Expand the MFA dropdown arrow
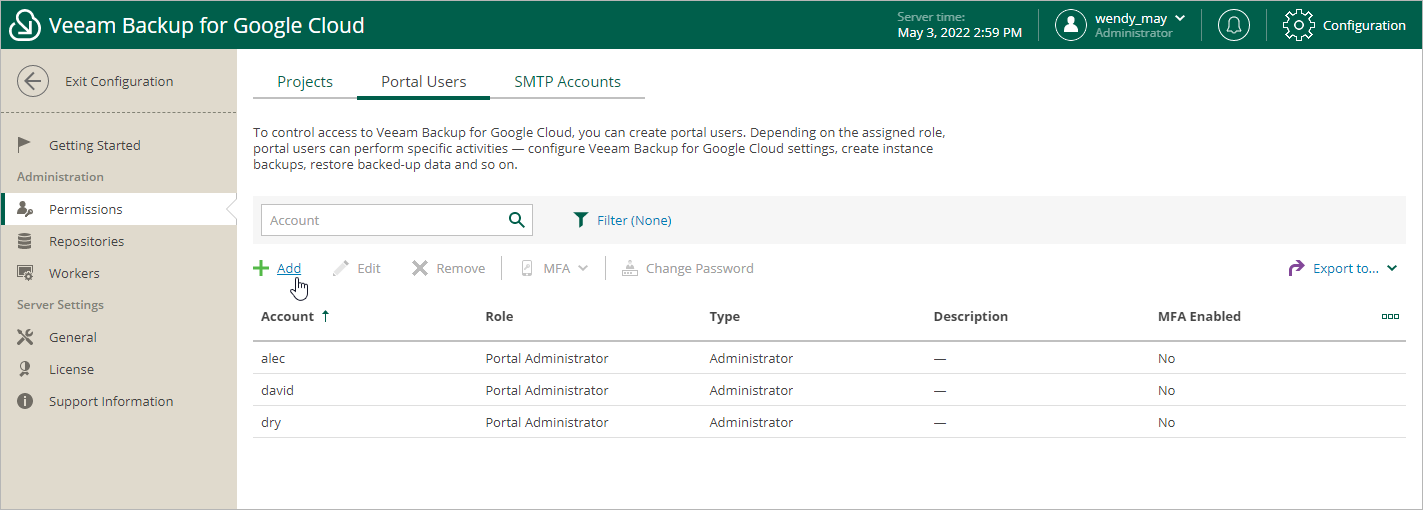1423x510 pixels. 583,268
